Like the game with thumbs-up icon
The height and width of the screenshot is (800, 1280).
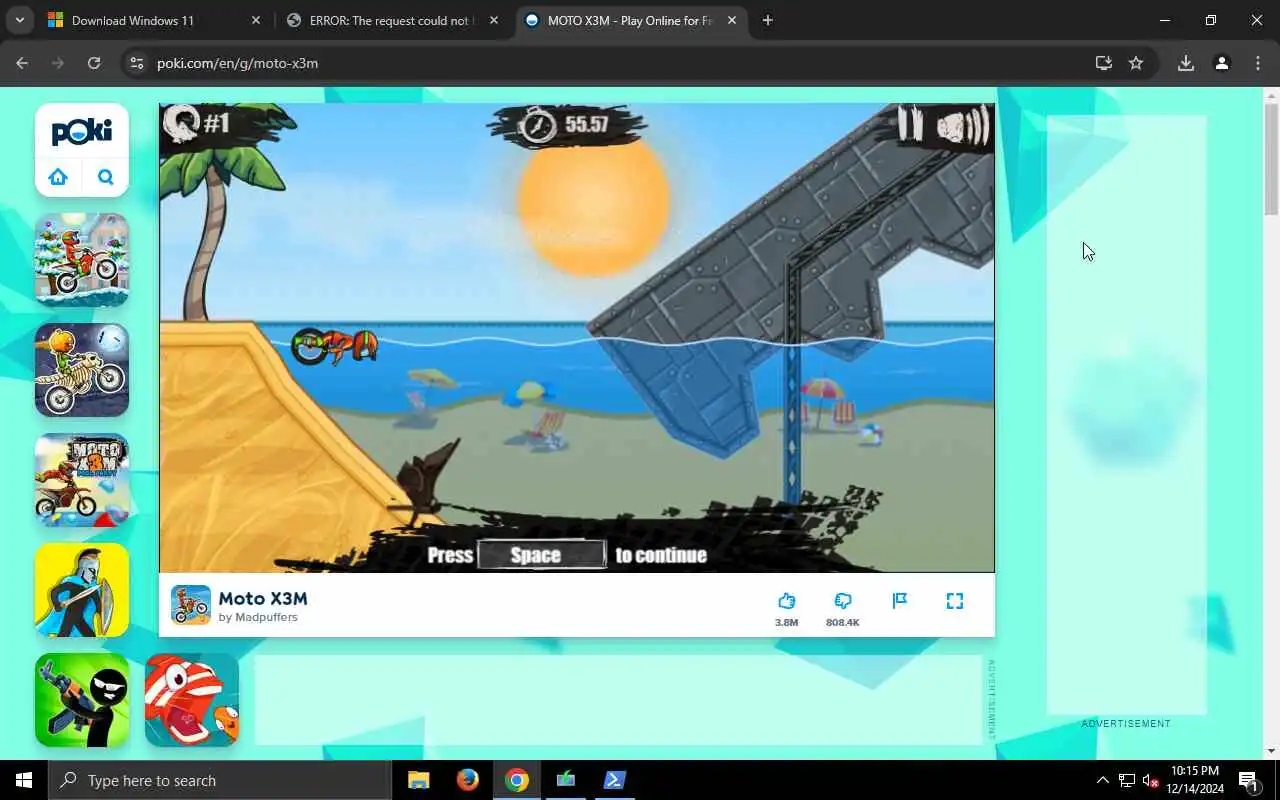coord(786,601)
